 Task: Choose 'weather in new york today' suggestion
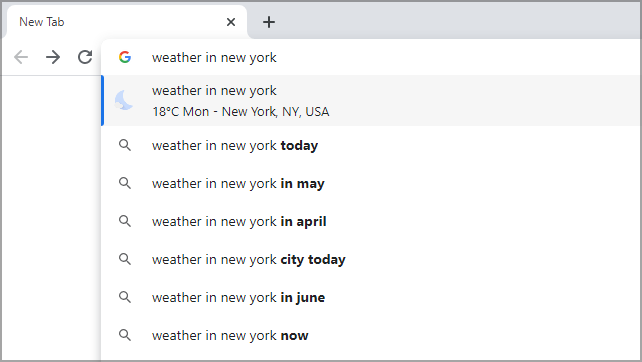click(371, 145)
